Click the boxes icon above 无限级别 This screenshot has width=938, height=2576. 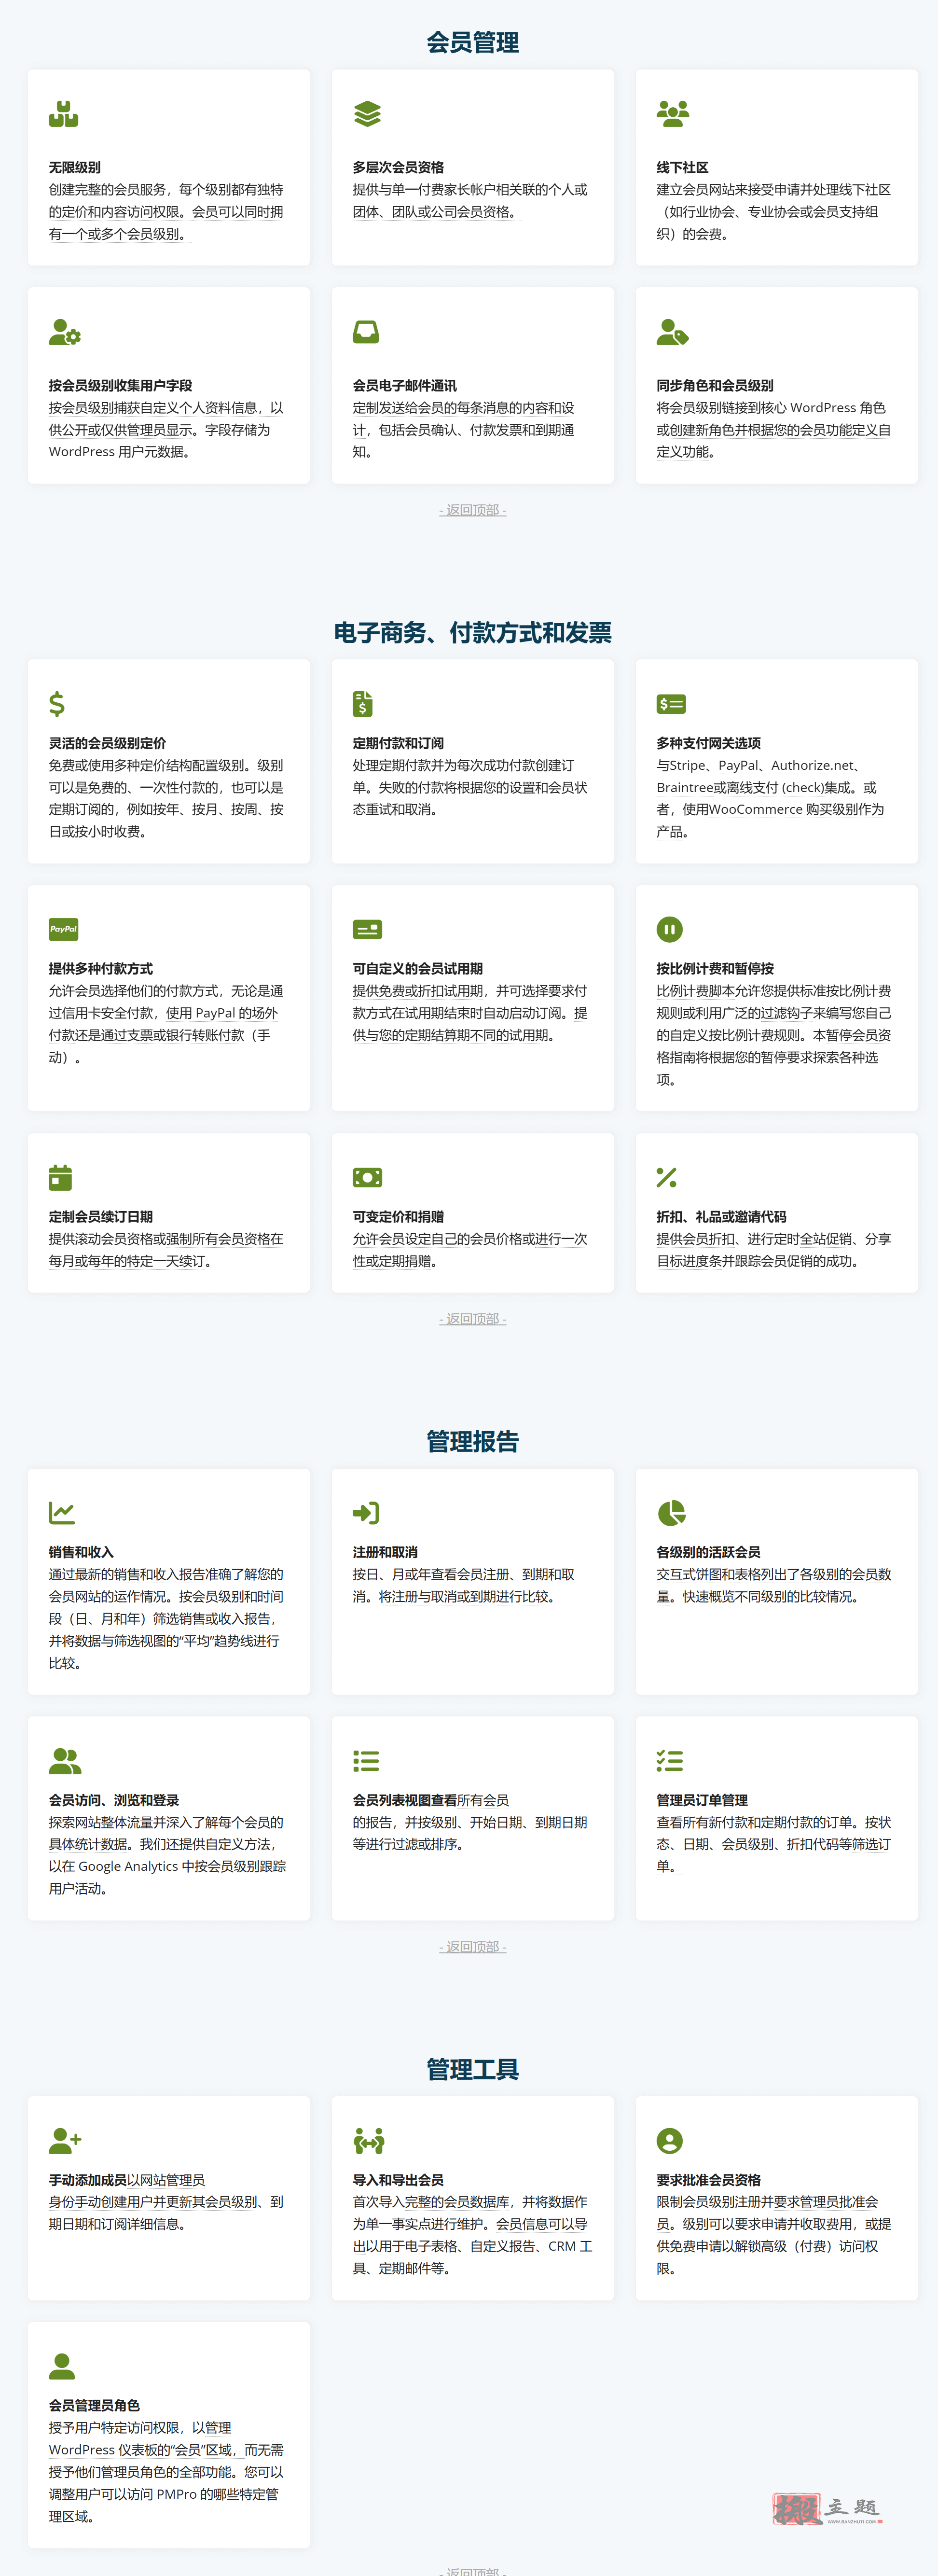[63, 114]
